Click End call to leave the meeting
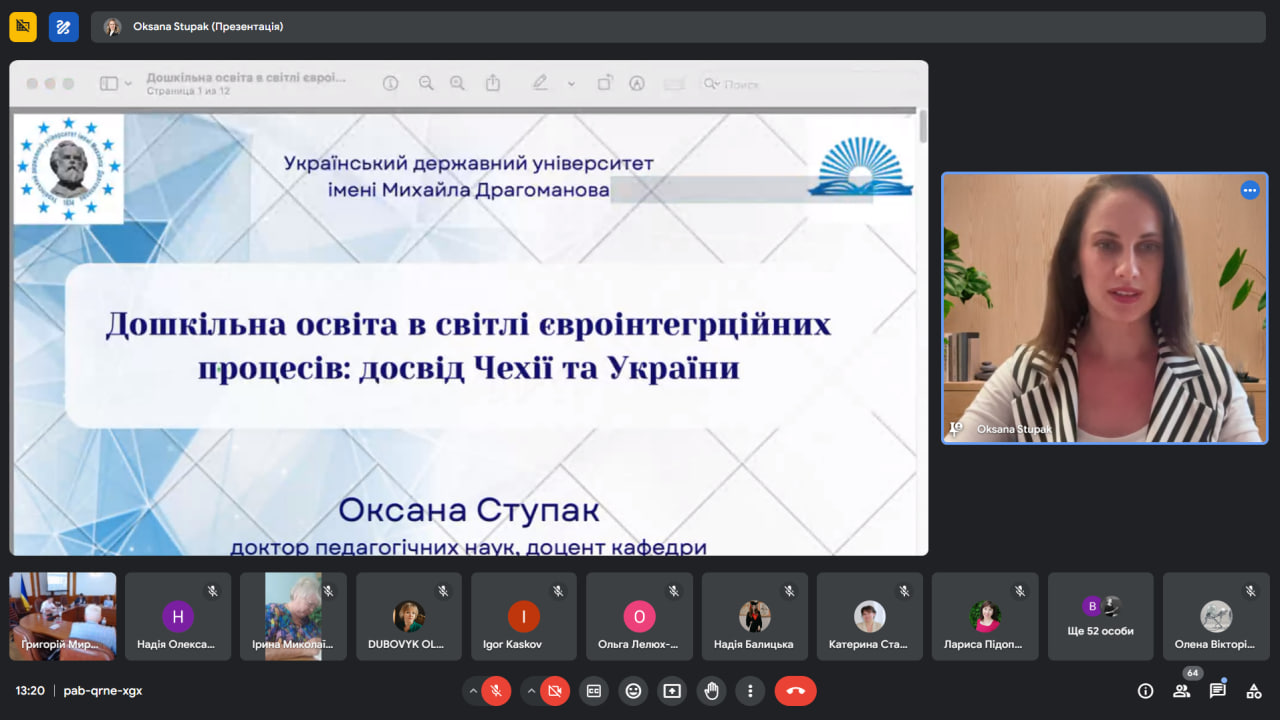The width and height of the screenshot is (1280, 720). 794,690
